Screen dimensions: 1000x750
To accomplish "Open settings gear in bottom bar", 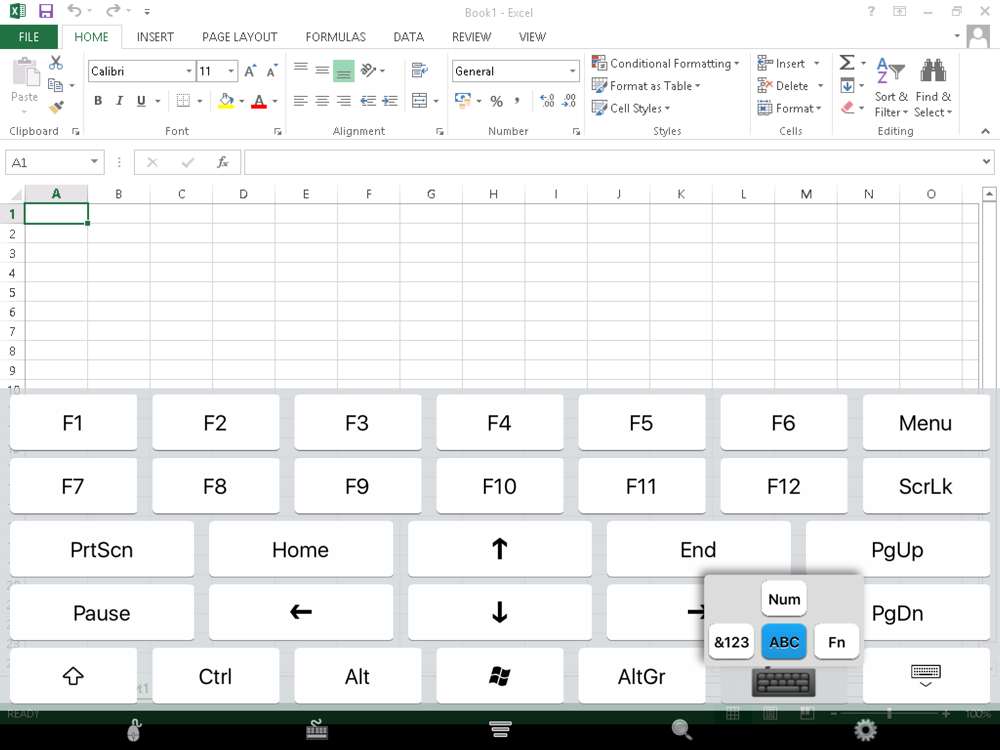I will [x=865, y=730].
